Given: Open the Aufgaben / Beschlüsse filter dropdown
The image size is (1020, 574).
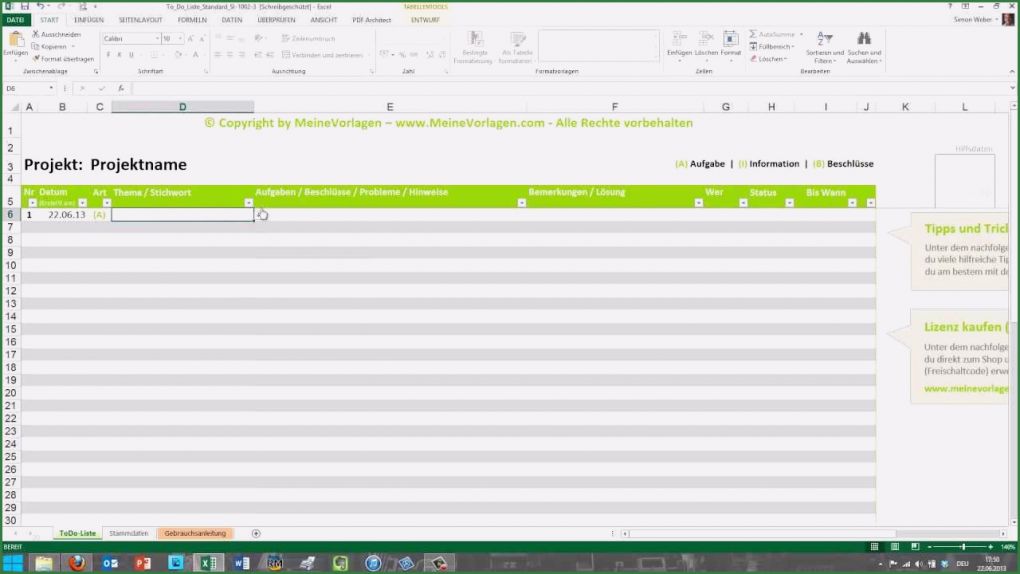Looking at the screenshot, I should tap(522, 203).
